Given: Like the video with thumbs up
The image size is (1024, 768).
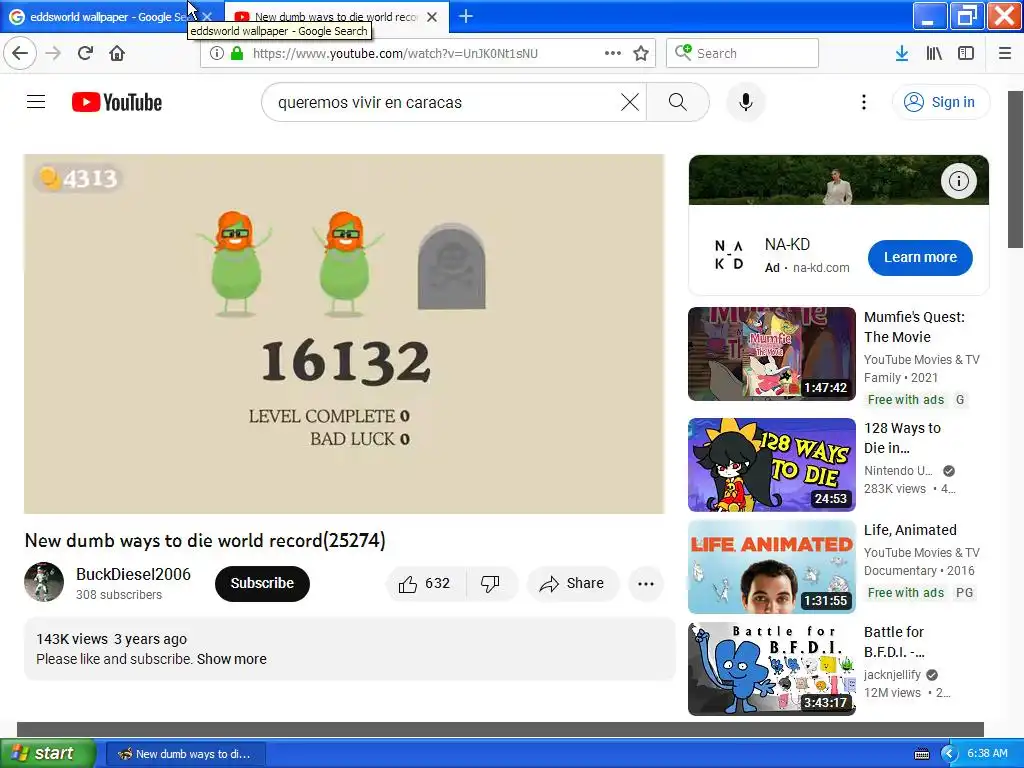Looking at the screenshot, I should 426,583.
